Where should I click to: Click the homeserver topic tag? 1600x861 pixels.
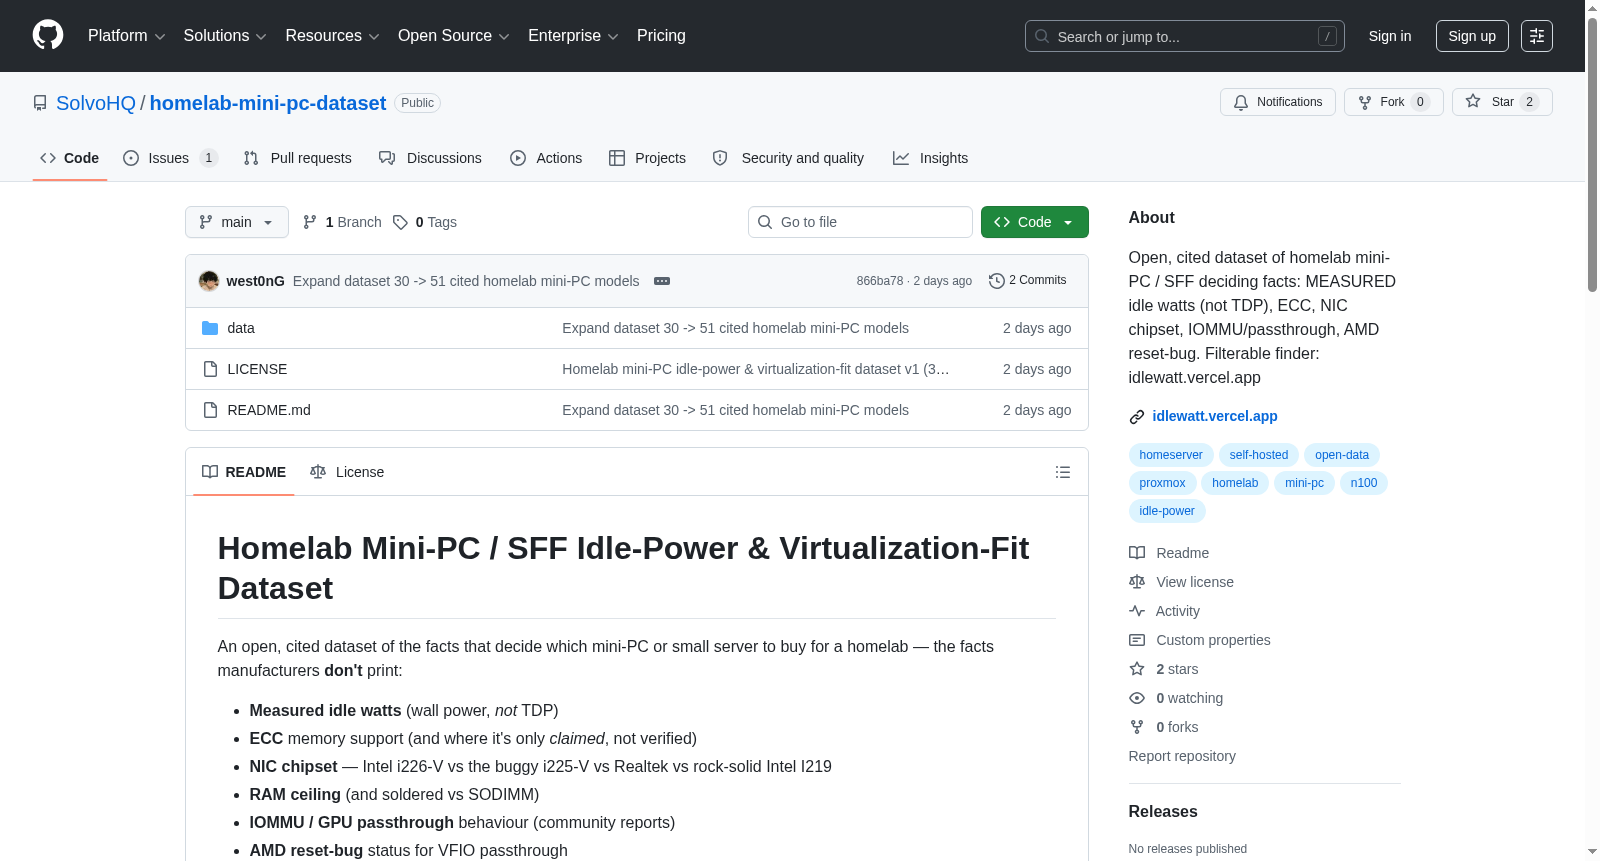(x=1171, y=455)
